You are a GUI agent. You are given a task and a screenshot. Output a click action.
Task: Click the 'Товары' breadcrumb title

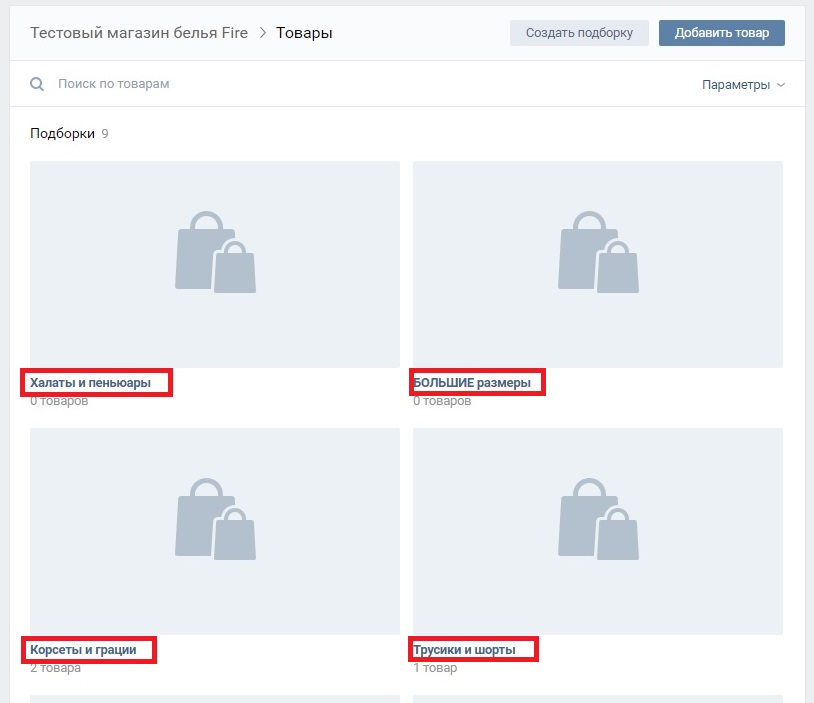tap(304, 33)
